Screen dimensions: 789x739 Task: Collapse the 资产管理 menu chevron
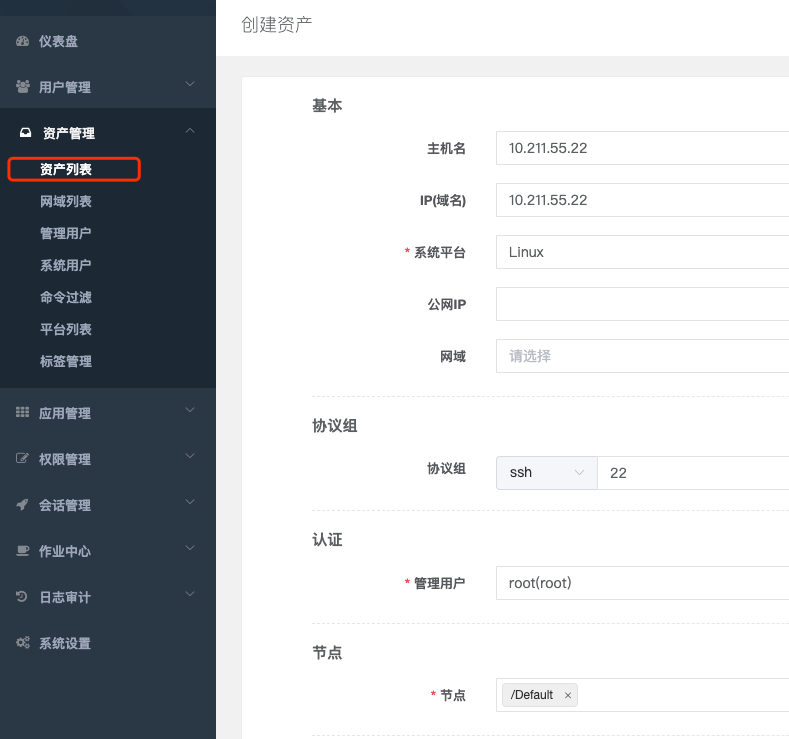pyautogui.click(x=190, y=130)
